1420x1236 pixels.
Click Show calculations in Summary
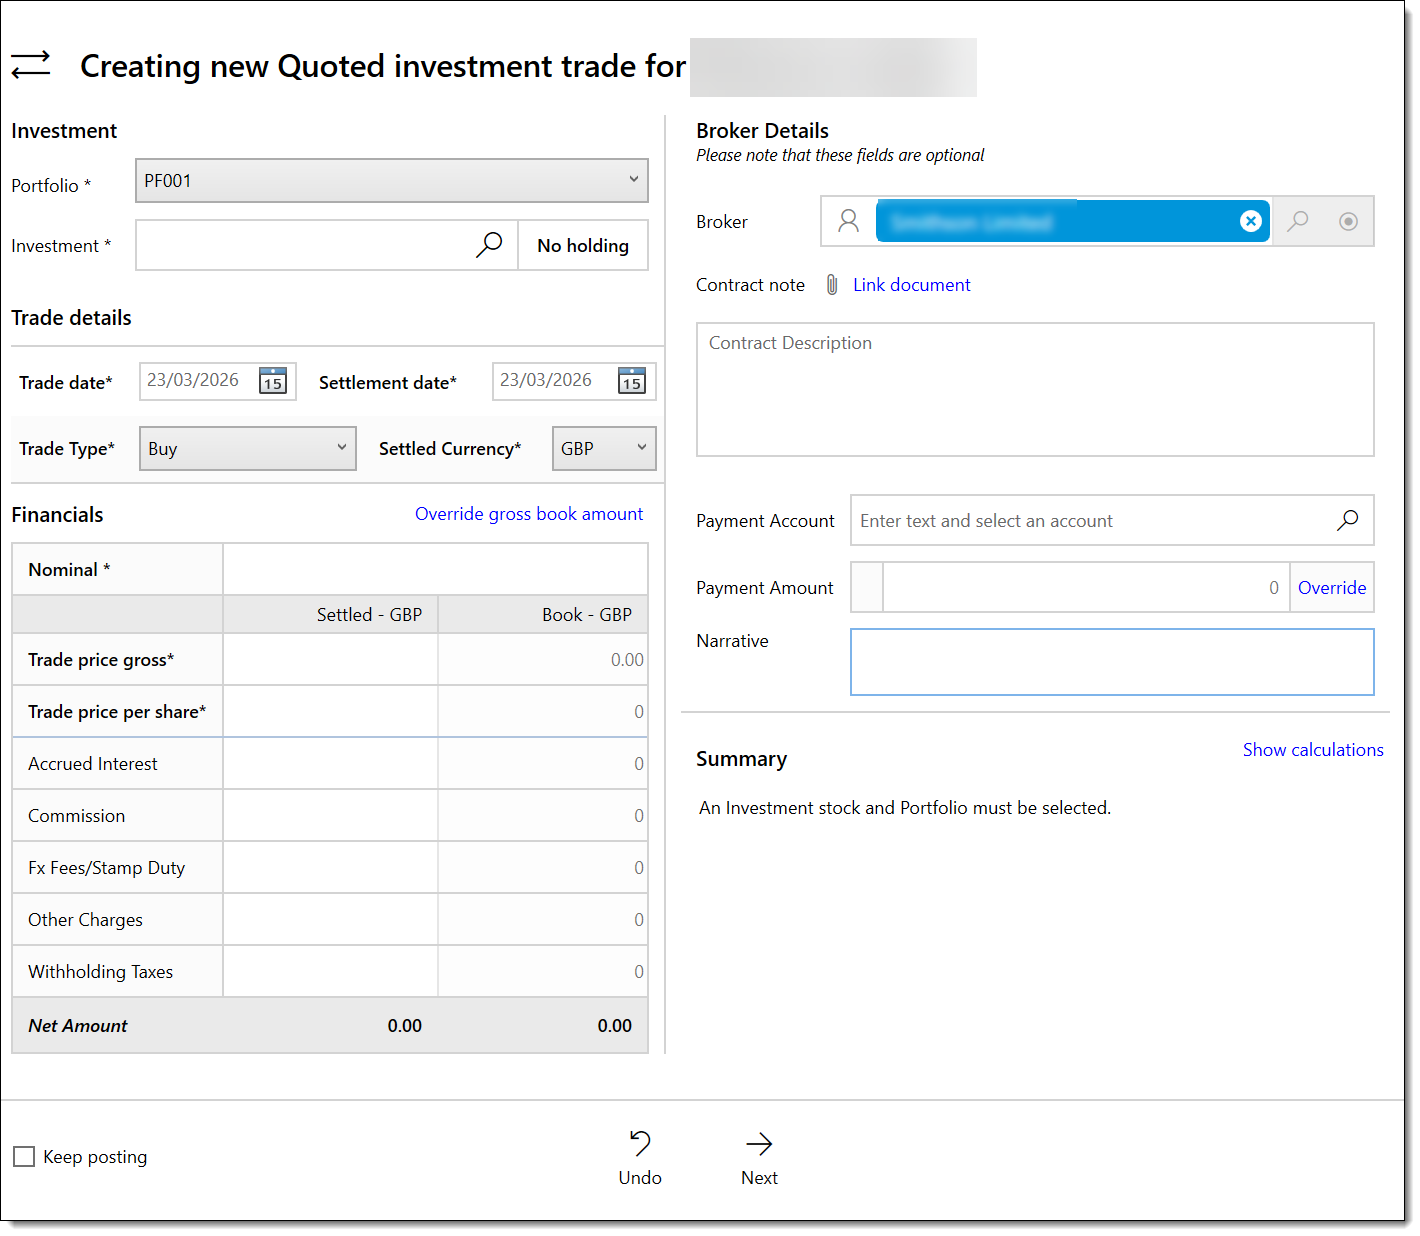pos(1312,750)
